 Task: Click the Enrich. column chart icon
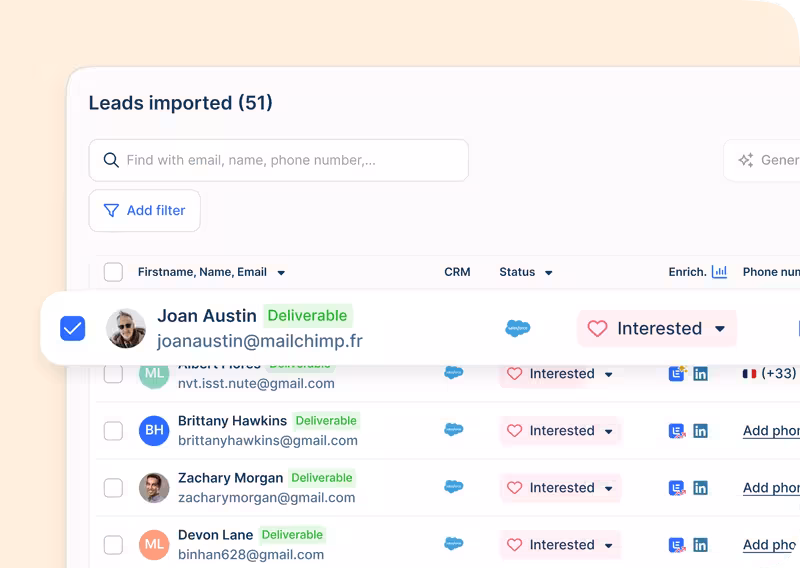(x=719, y=272)
